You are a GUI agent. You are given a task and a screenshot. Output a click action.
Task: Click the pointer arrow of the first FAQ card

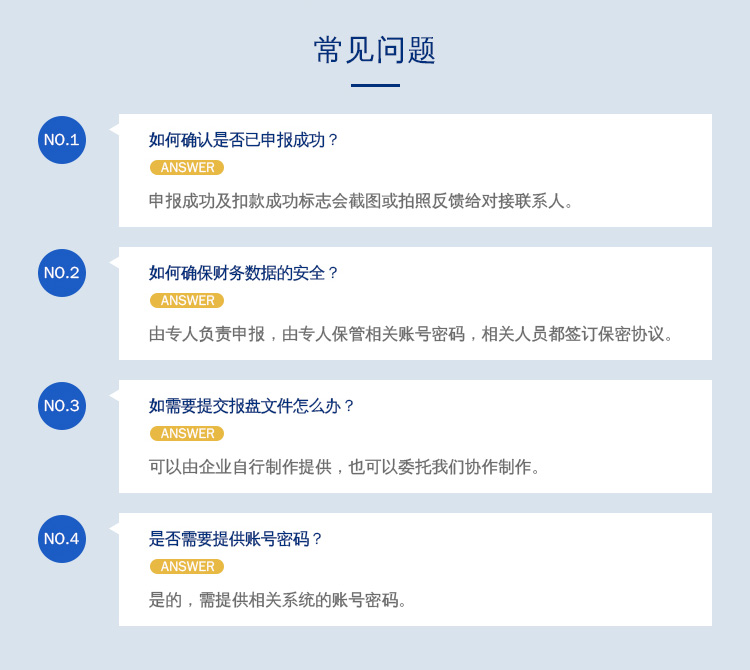114,129
